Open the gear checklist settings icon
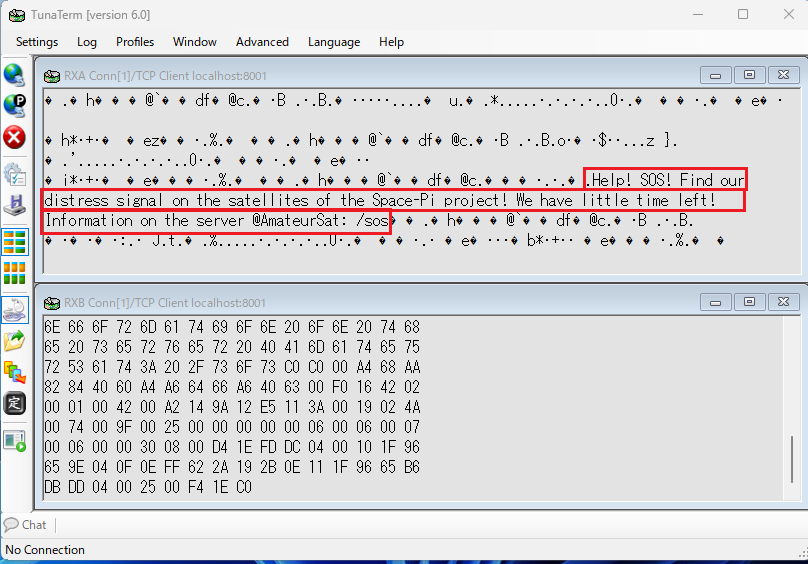Image resolution: width=808 pixels, height=564 pixels. [14, 174]
